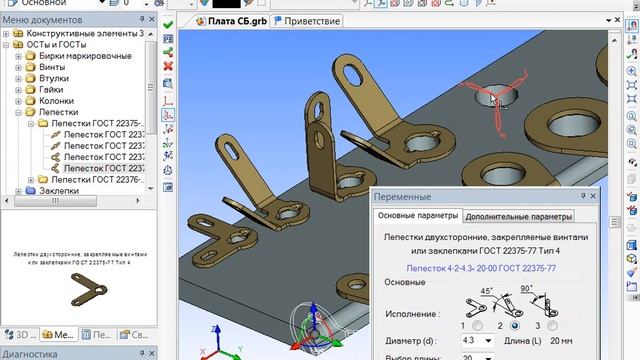Close the Меню документов panel
This screenshot has height=360, width=640.
152,19
